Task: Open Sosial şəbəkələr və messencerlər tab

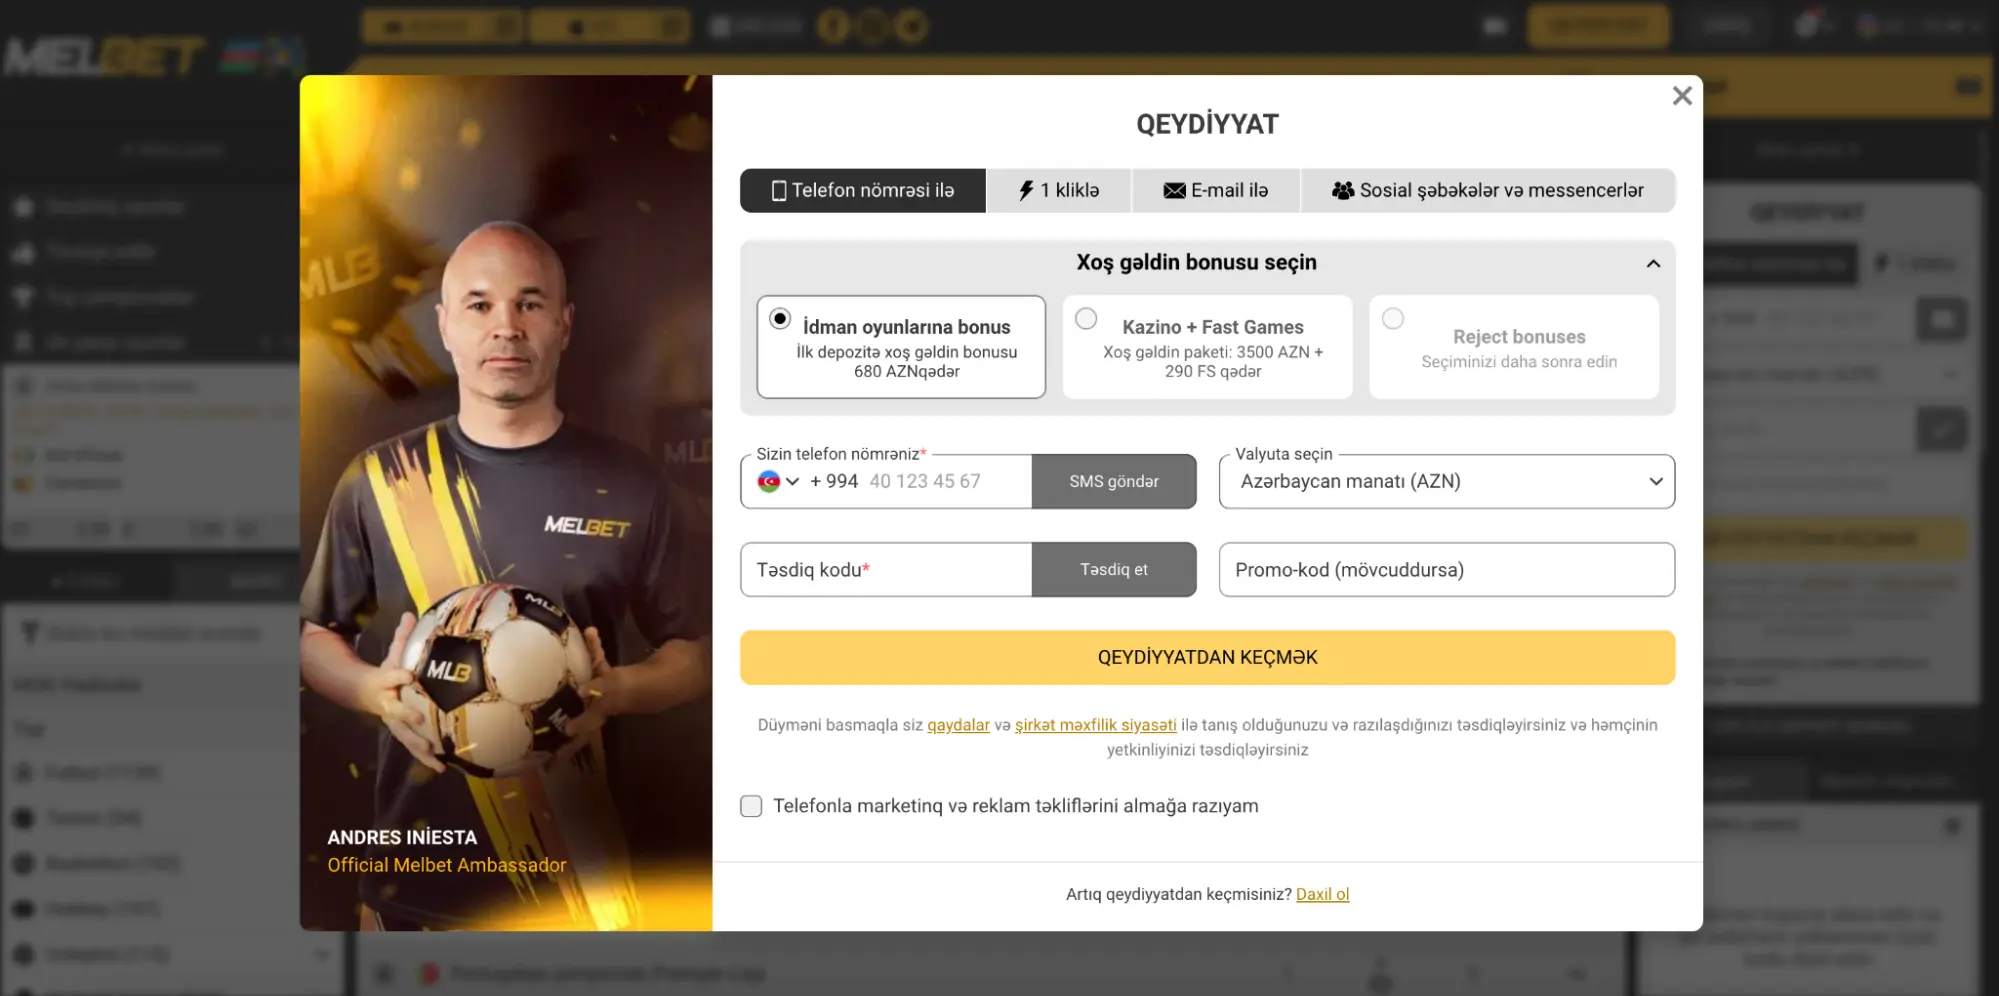Action: pyautogui.click(x=1488, y=190)
